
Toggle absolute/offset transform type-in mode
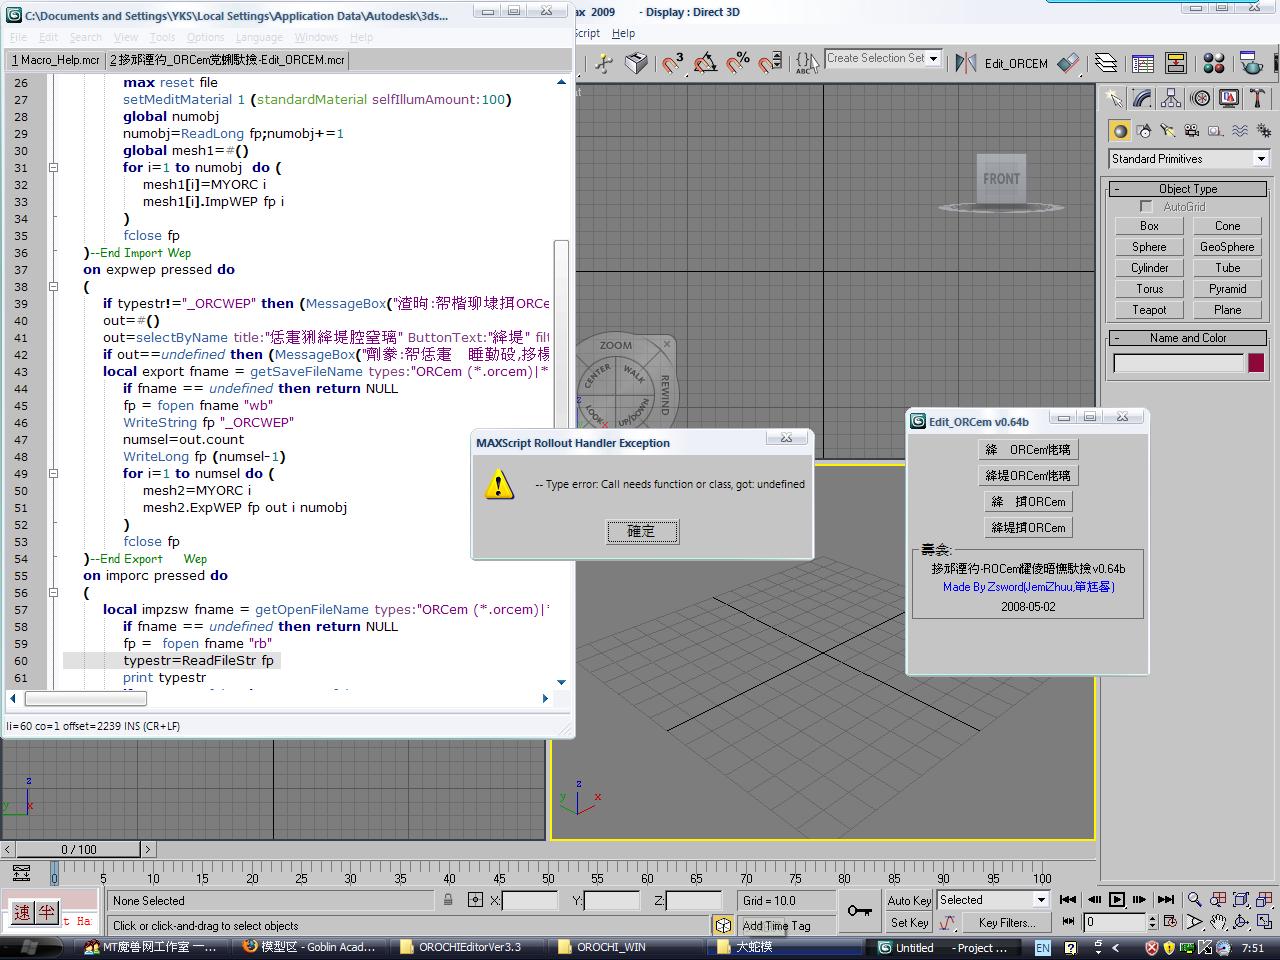475,900
